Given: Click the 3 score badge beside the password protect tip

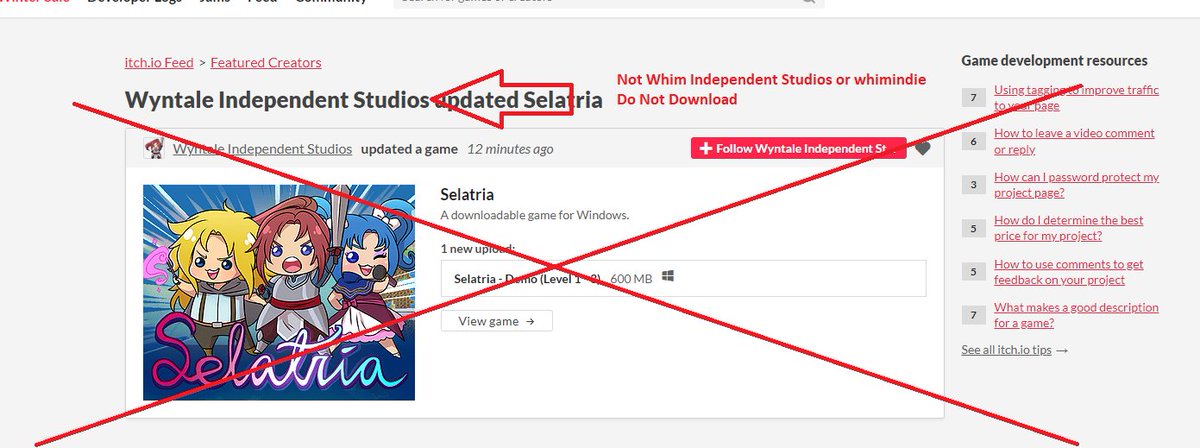Looking at the screenshot, I should point(972,185).
